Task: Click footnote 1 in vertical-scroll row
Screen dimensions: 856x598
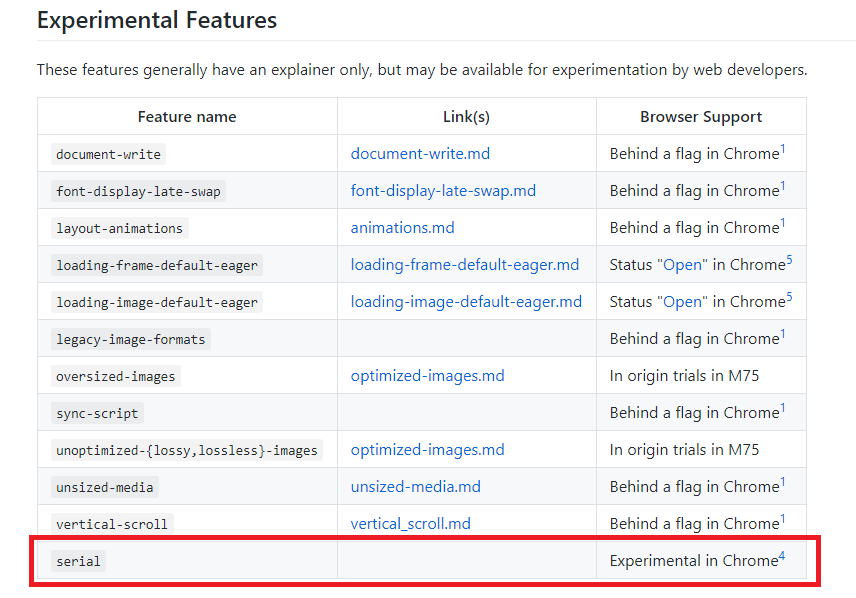Action: point(782,519)
